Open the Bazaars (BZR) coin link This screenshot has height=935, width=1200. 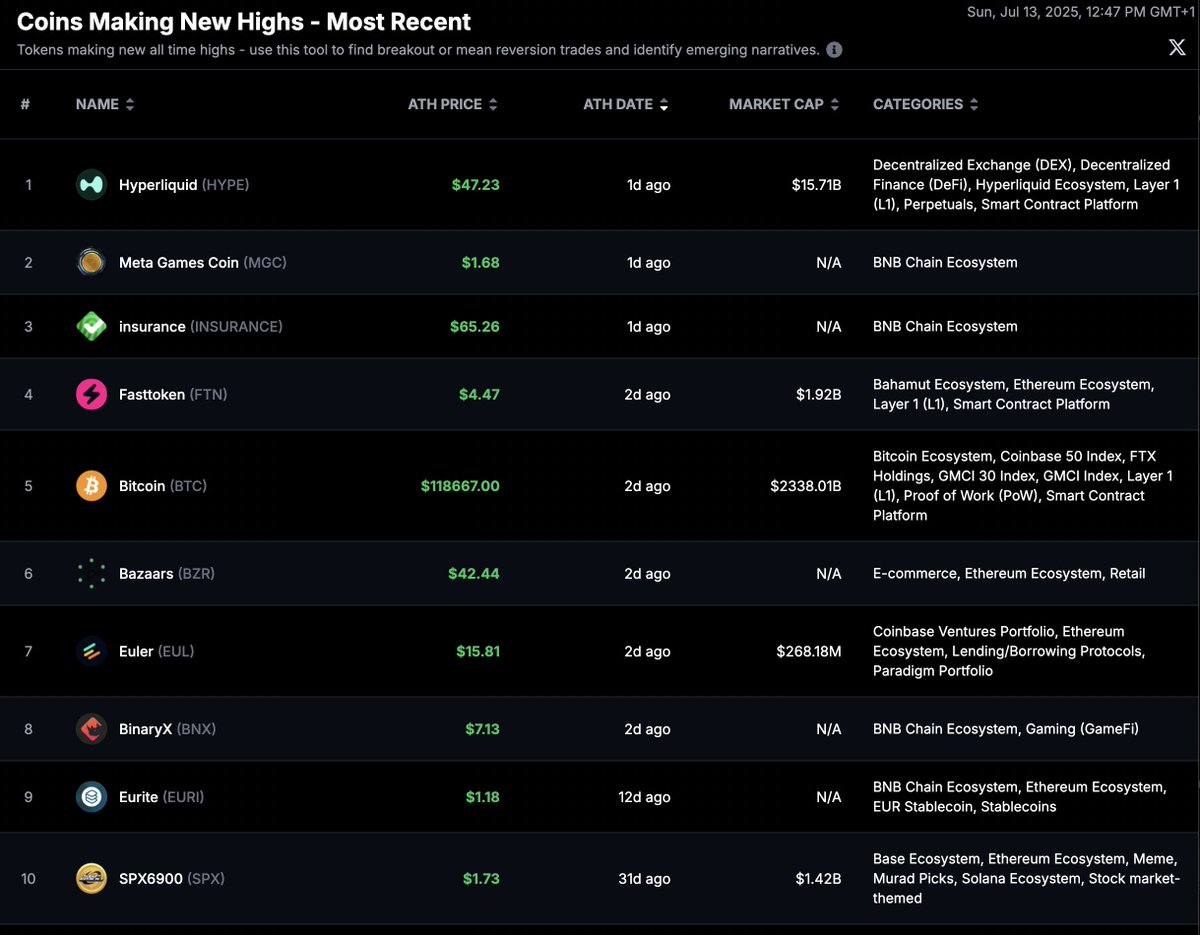click(x=167, y=574)
